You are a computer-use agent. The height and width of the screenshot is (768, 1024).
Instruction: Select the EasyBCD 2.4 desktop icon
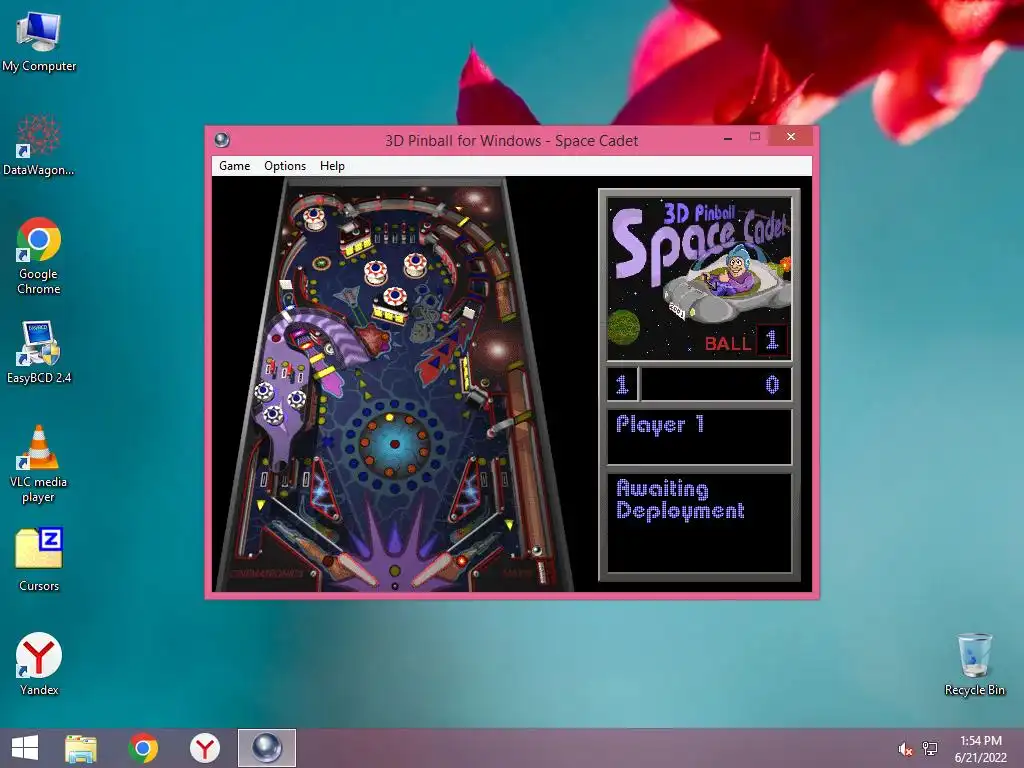point(39,353)
